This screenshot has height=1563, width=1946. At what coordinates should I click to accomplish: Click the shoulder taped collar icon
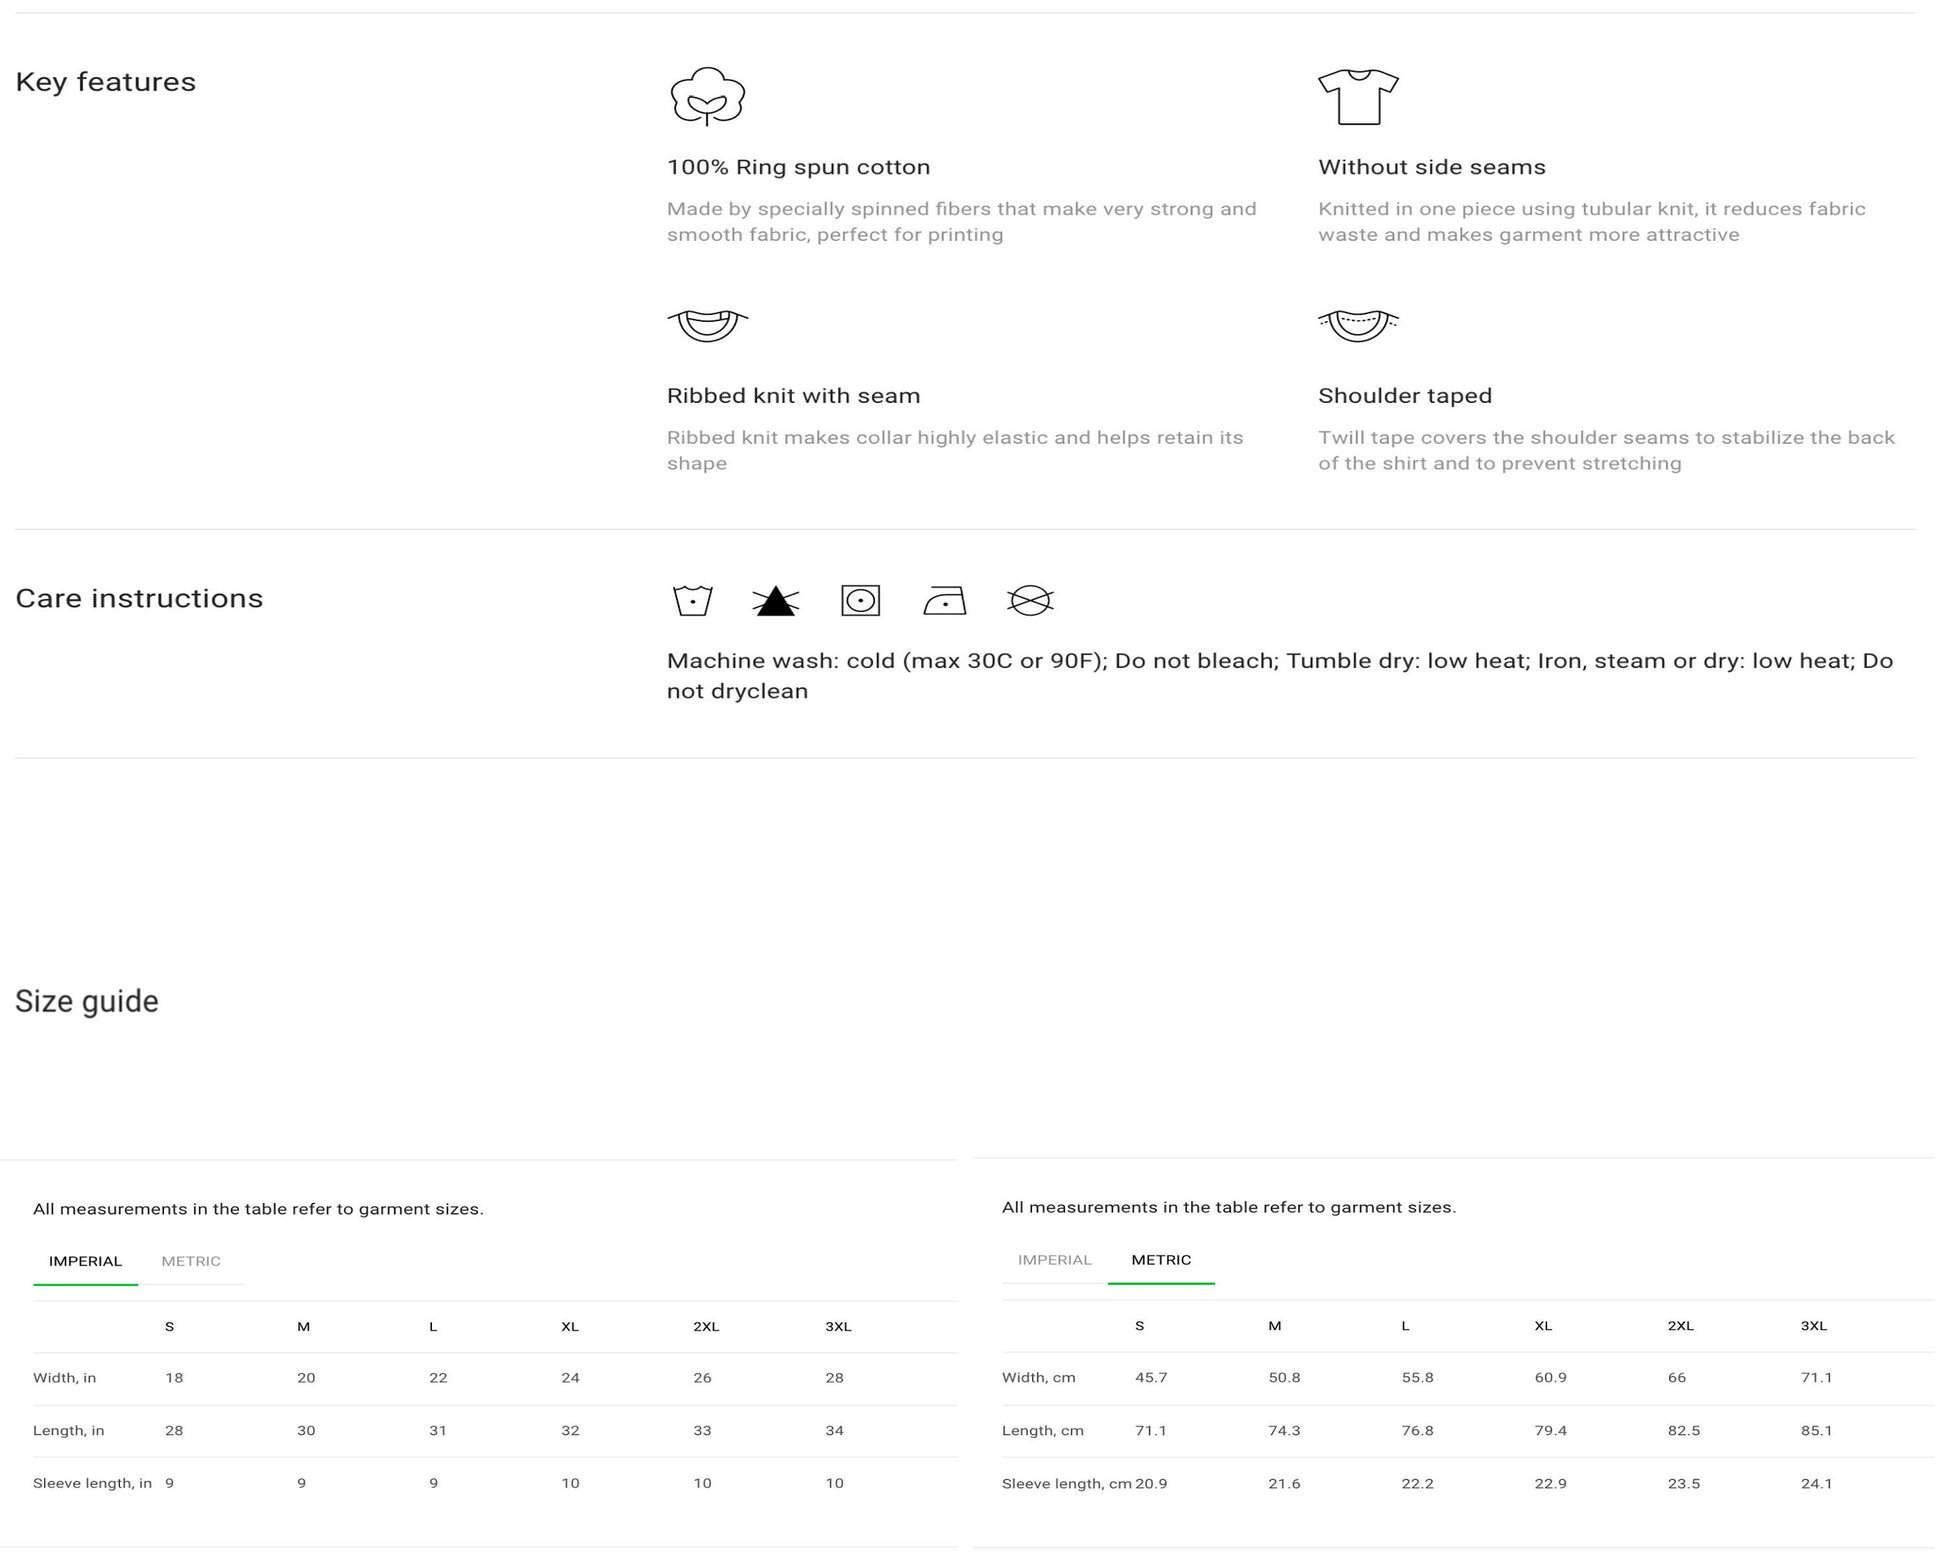pos(1357,325)
